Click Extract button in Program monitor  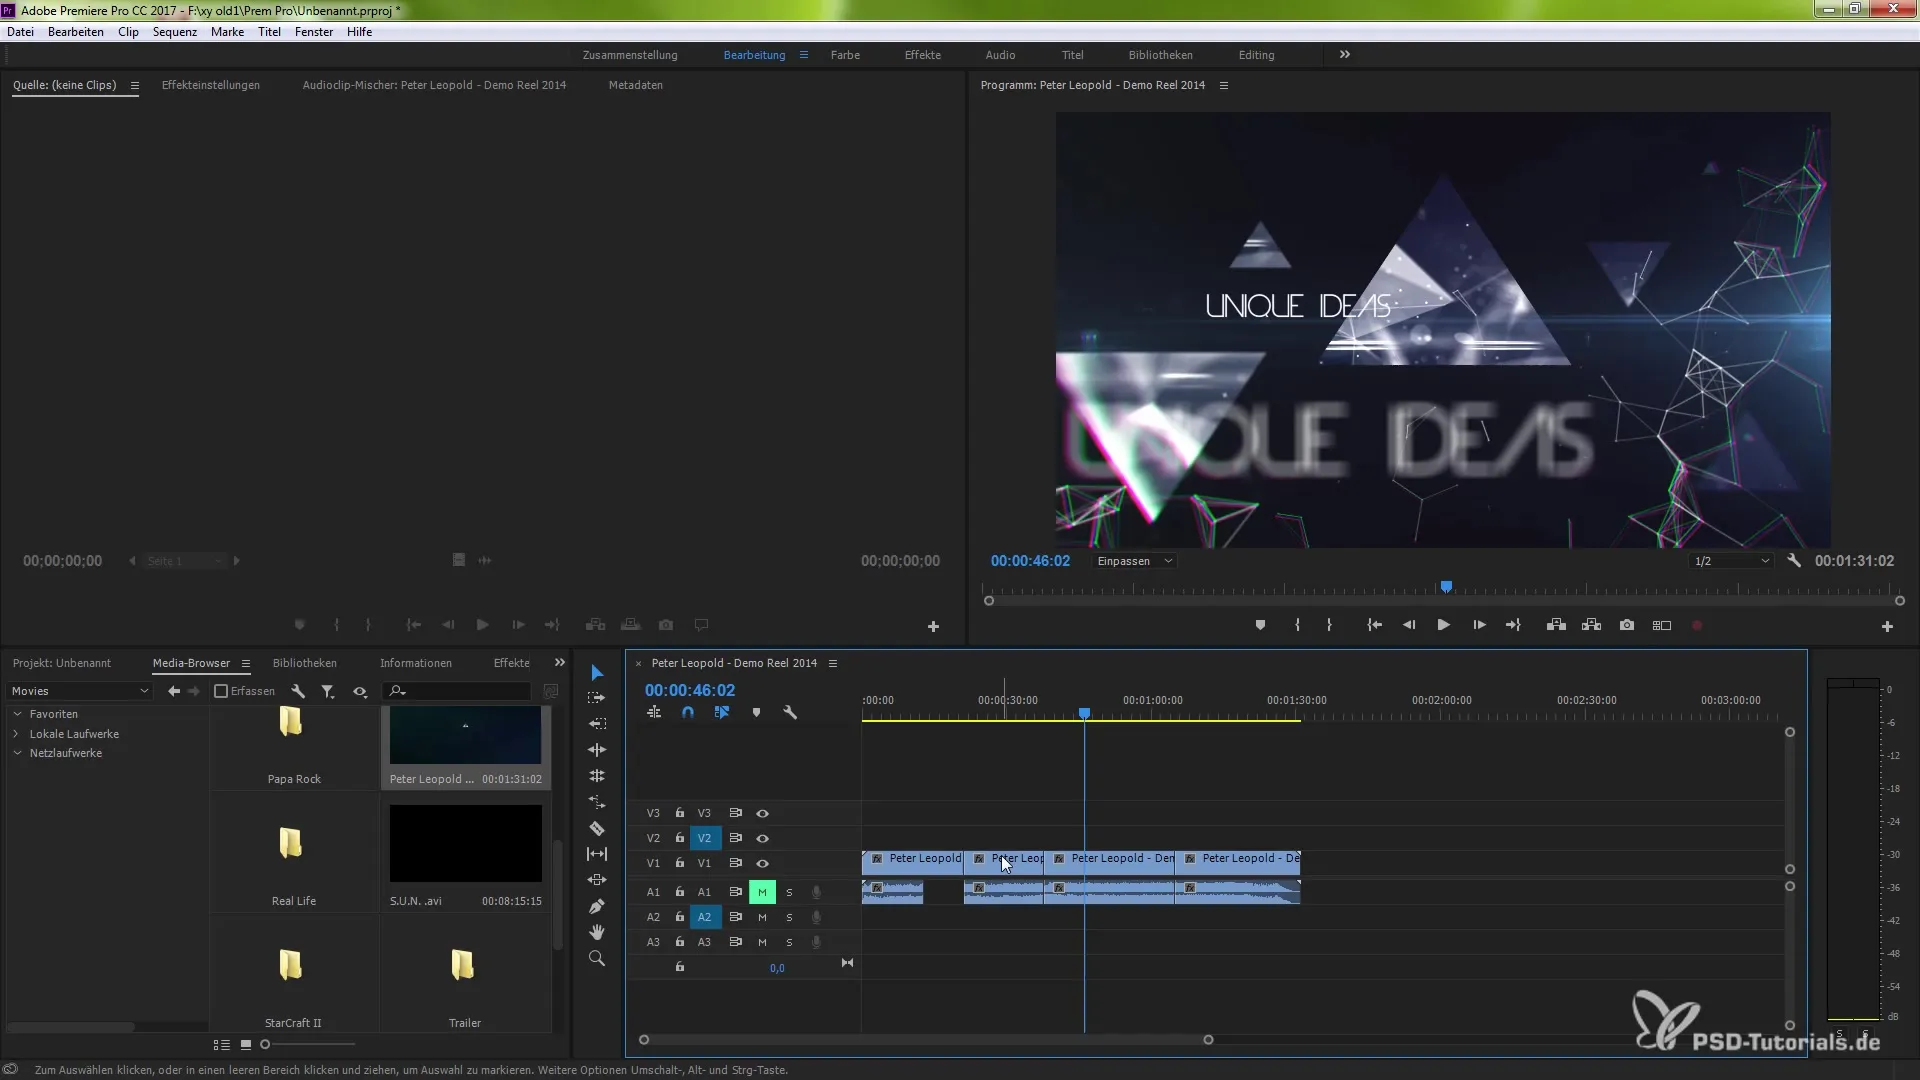tap(1592, 625)
